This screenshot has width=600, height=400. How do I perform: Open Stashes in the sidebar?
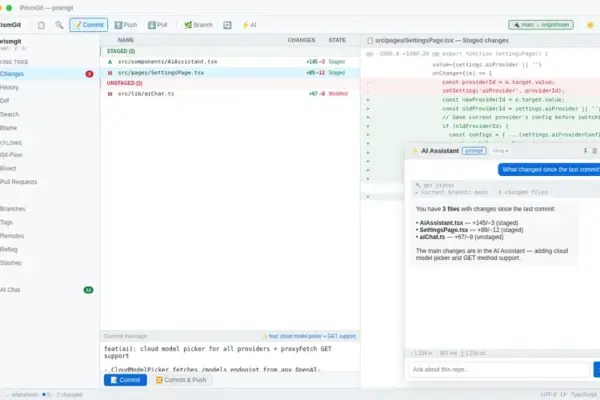click(x=48, y=263)
